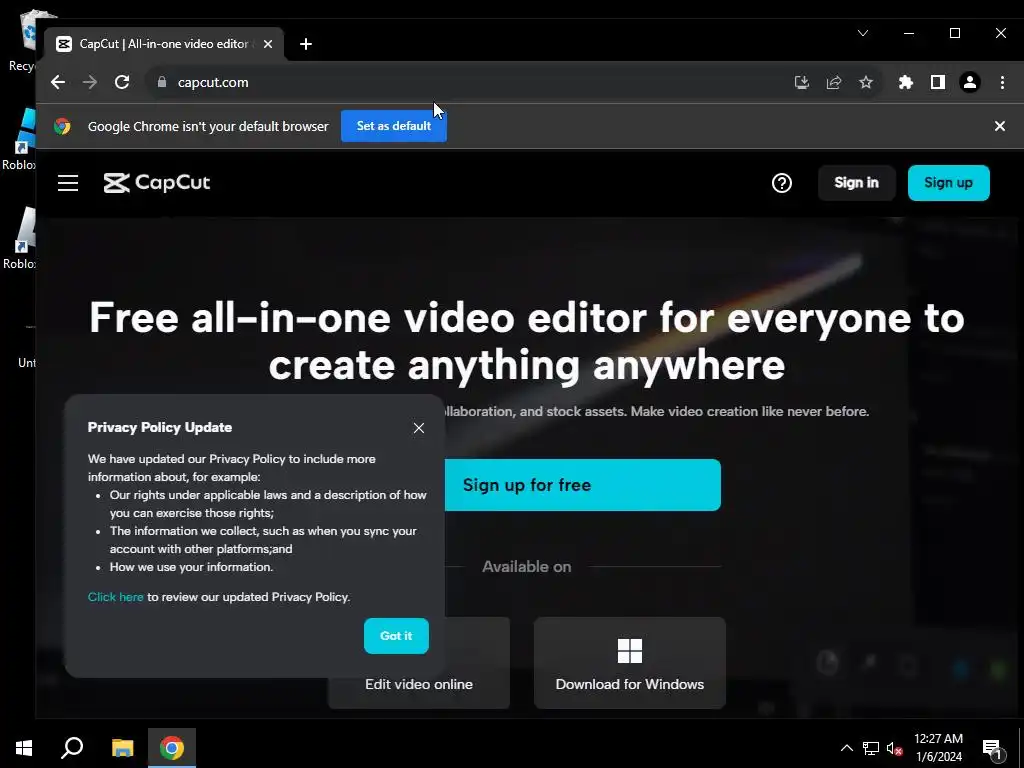Expand the Chrome tab search chevron
Screen dimensions: 1024x768
pos(863,33)
